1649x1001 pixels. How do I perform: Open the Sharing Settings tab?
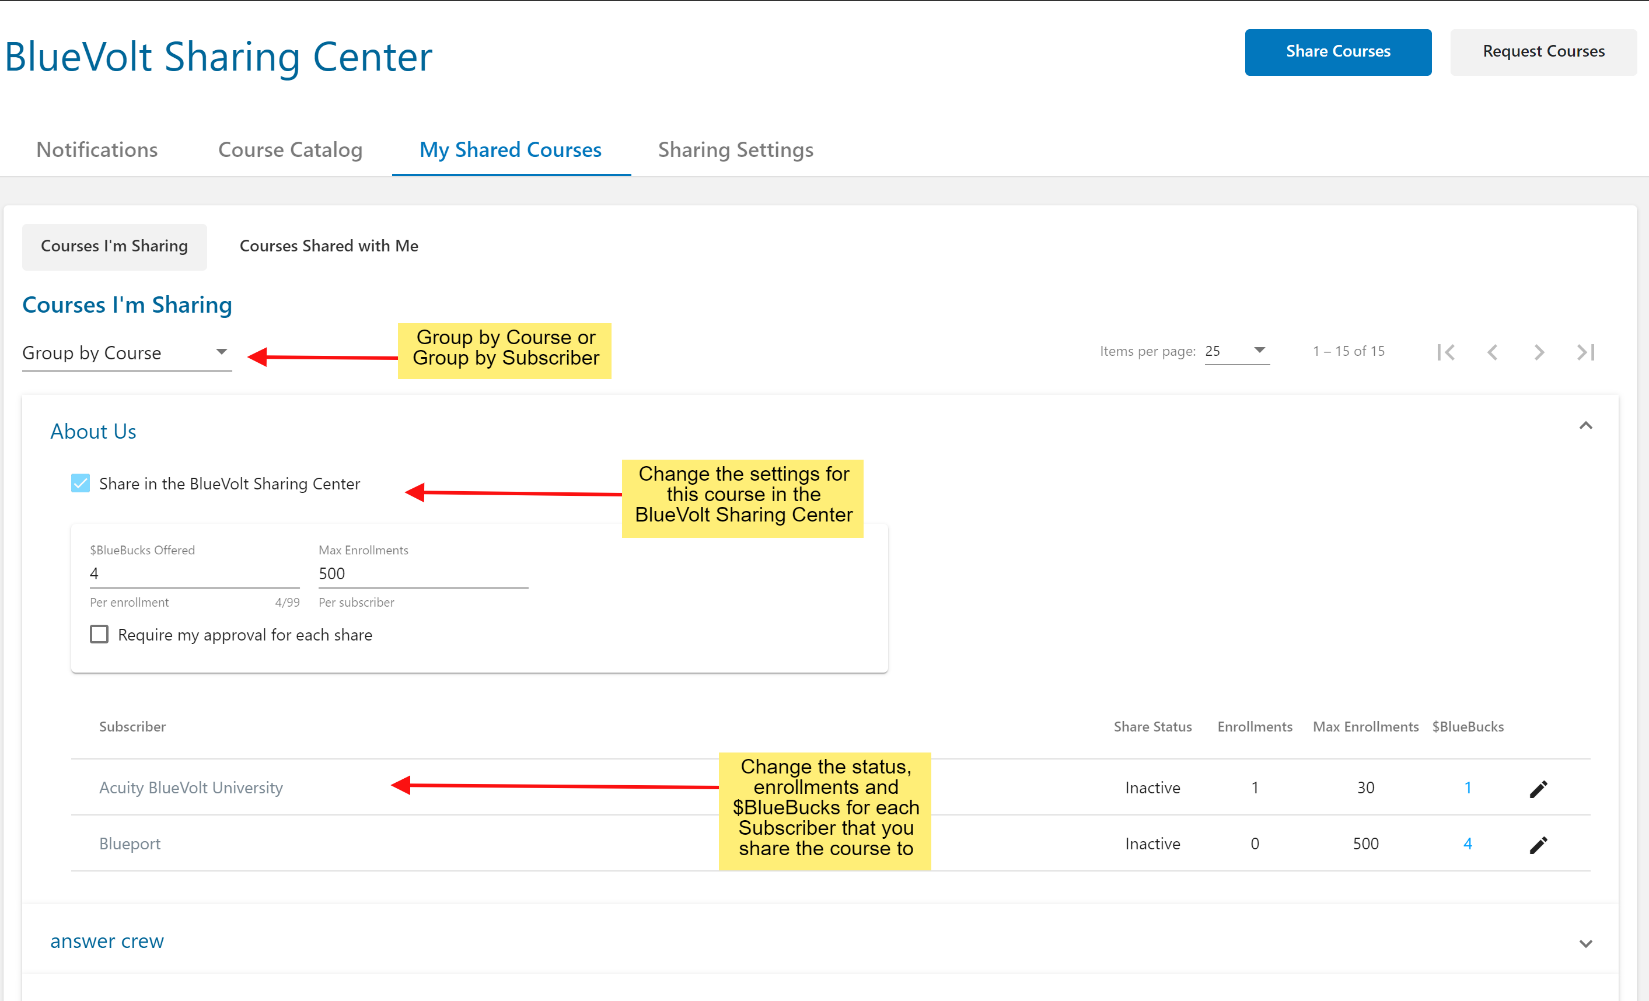pos(735,150)
